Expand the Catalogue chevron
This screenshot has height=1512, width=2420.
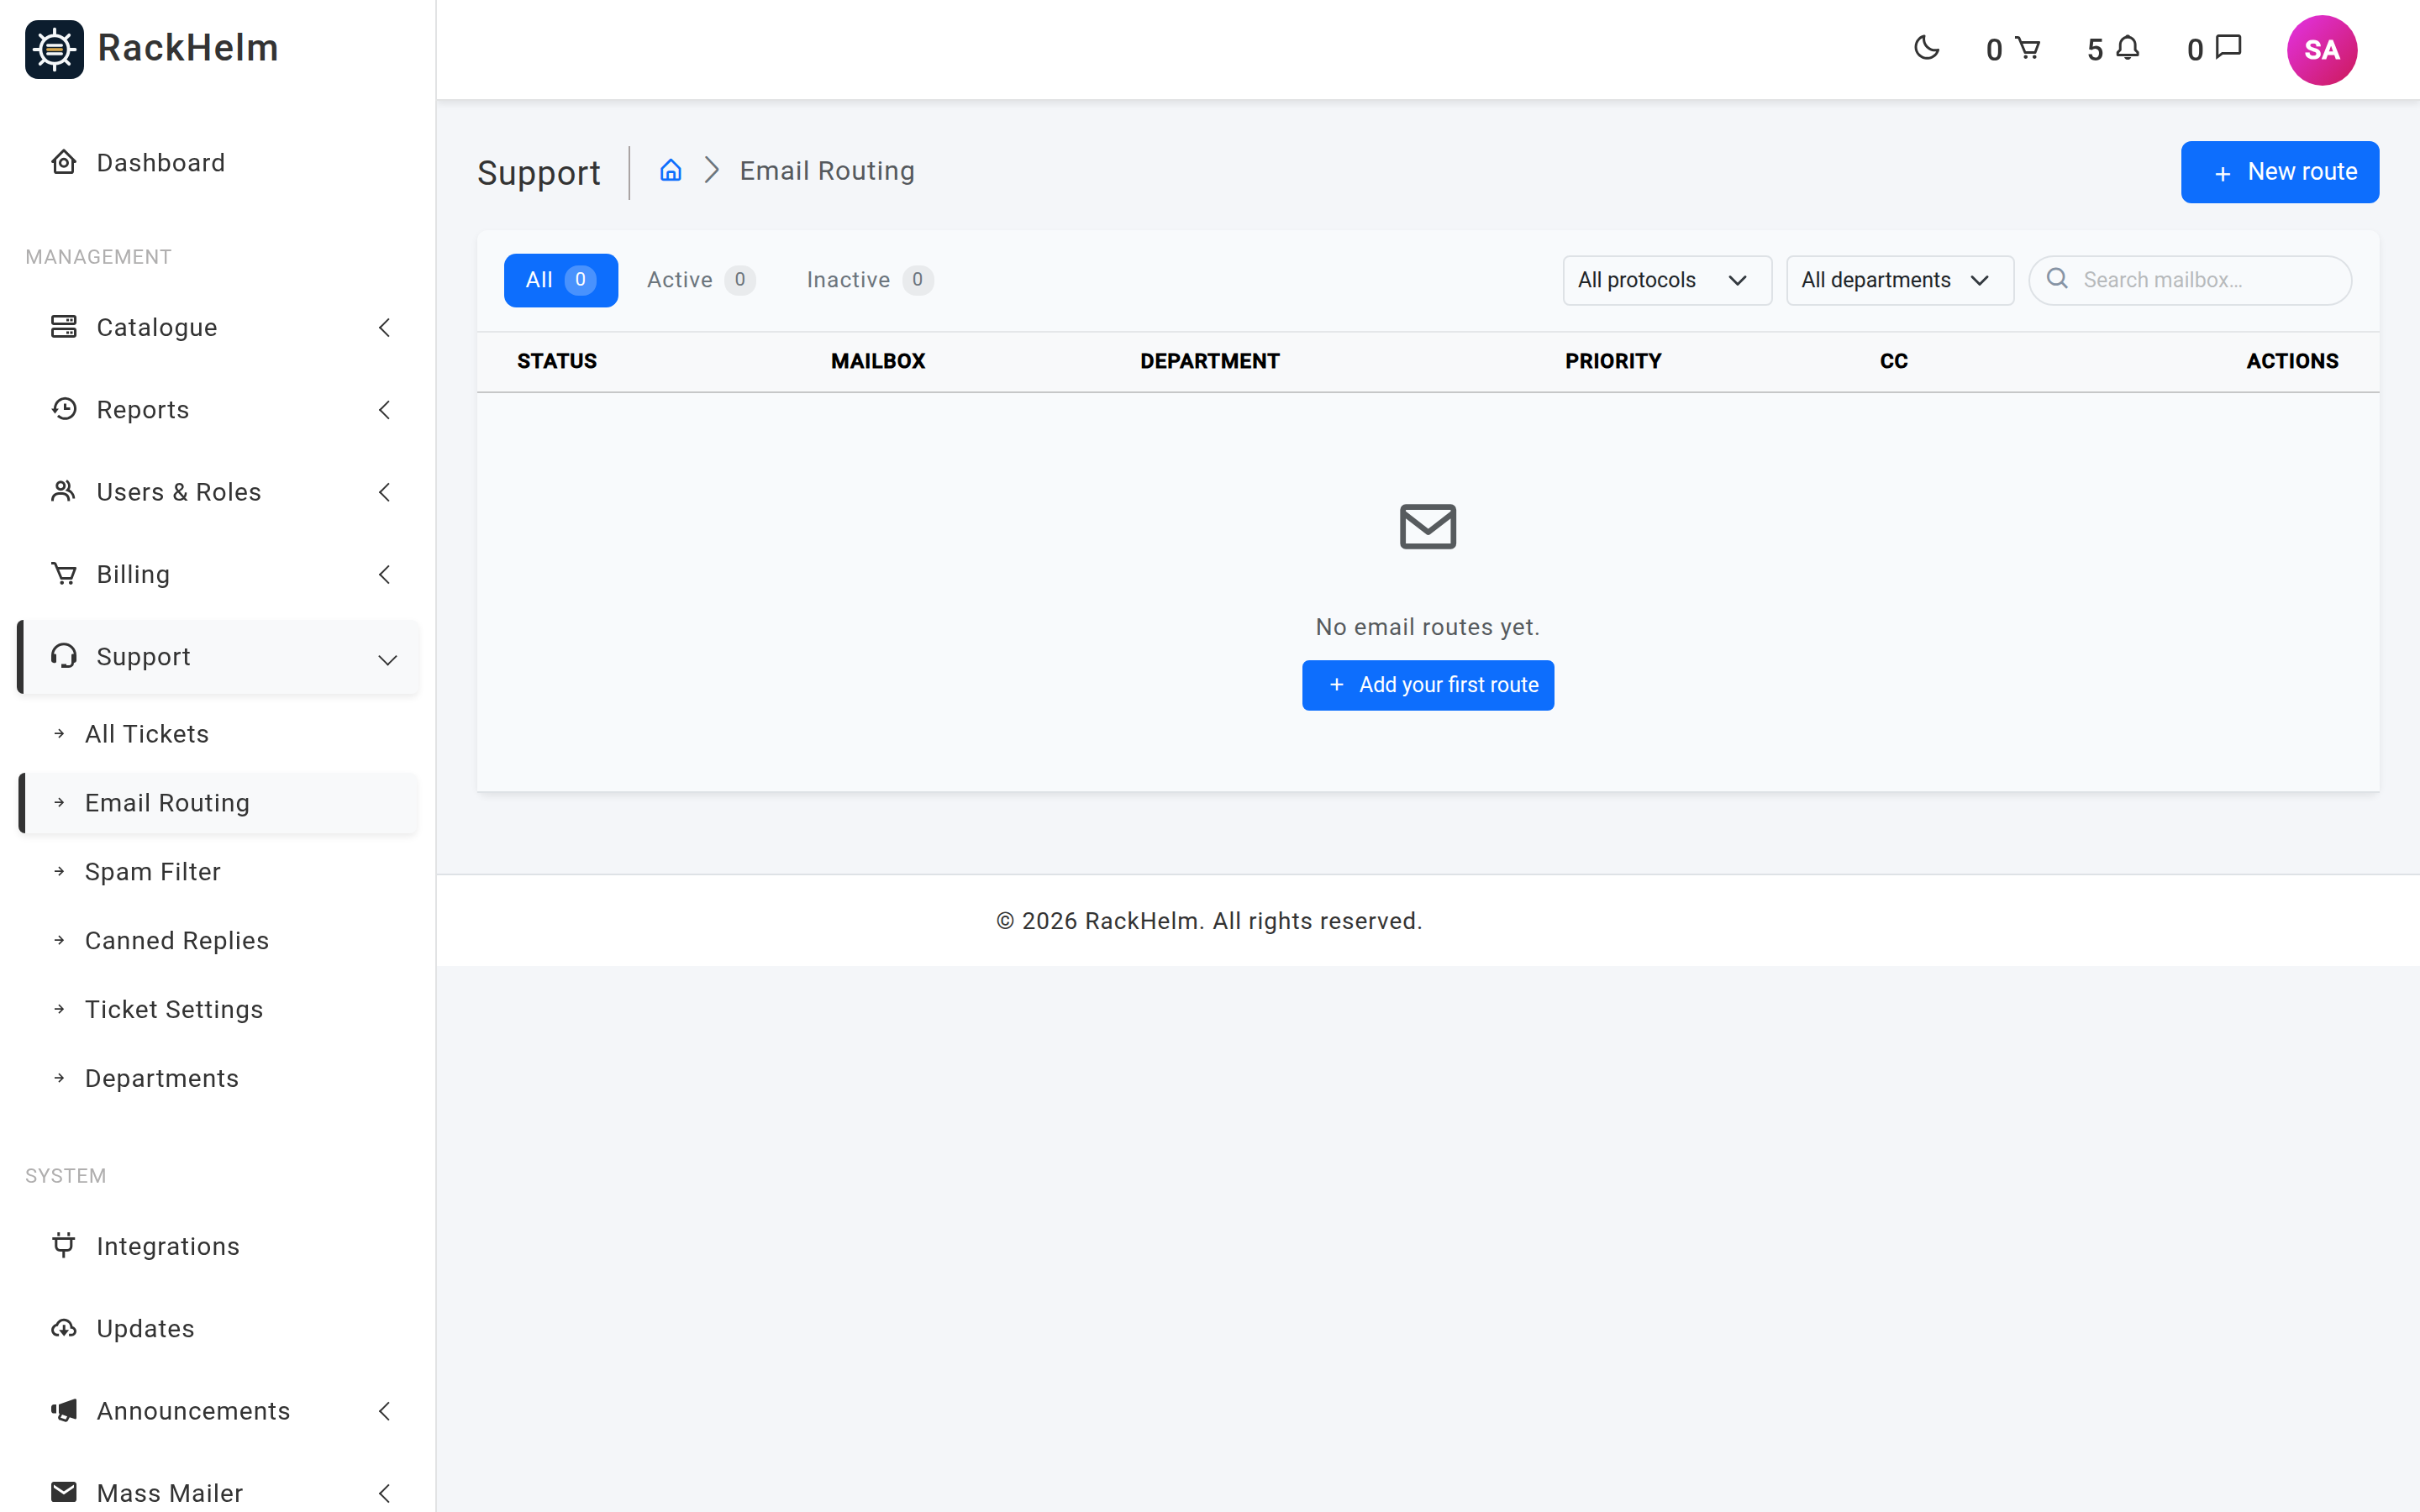[x=384, y=327]
